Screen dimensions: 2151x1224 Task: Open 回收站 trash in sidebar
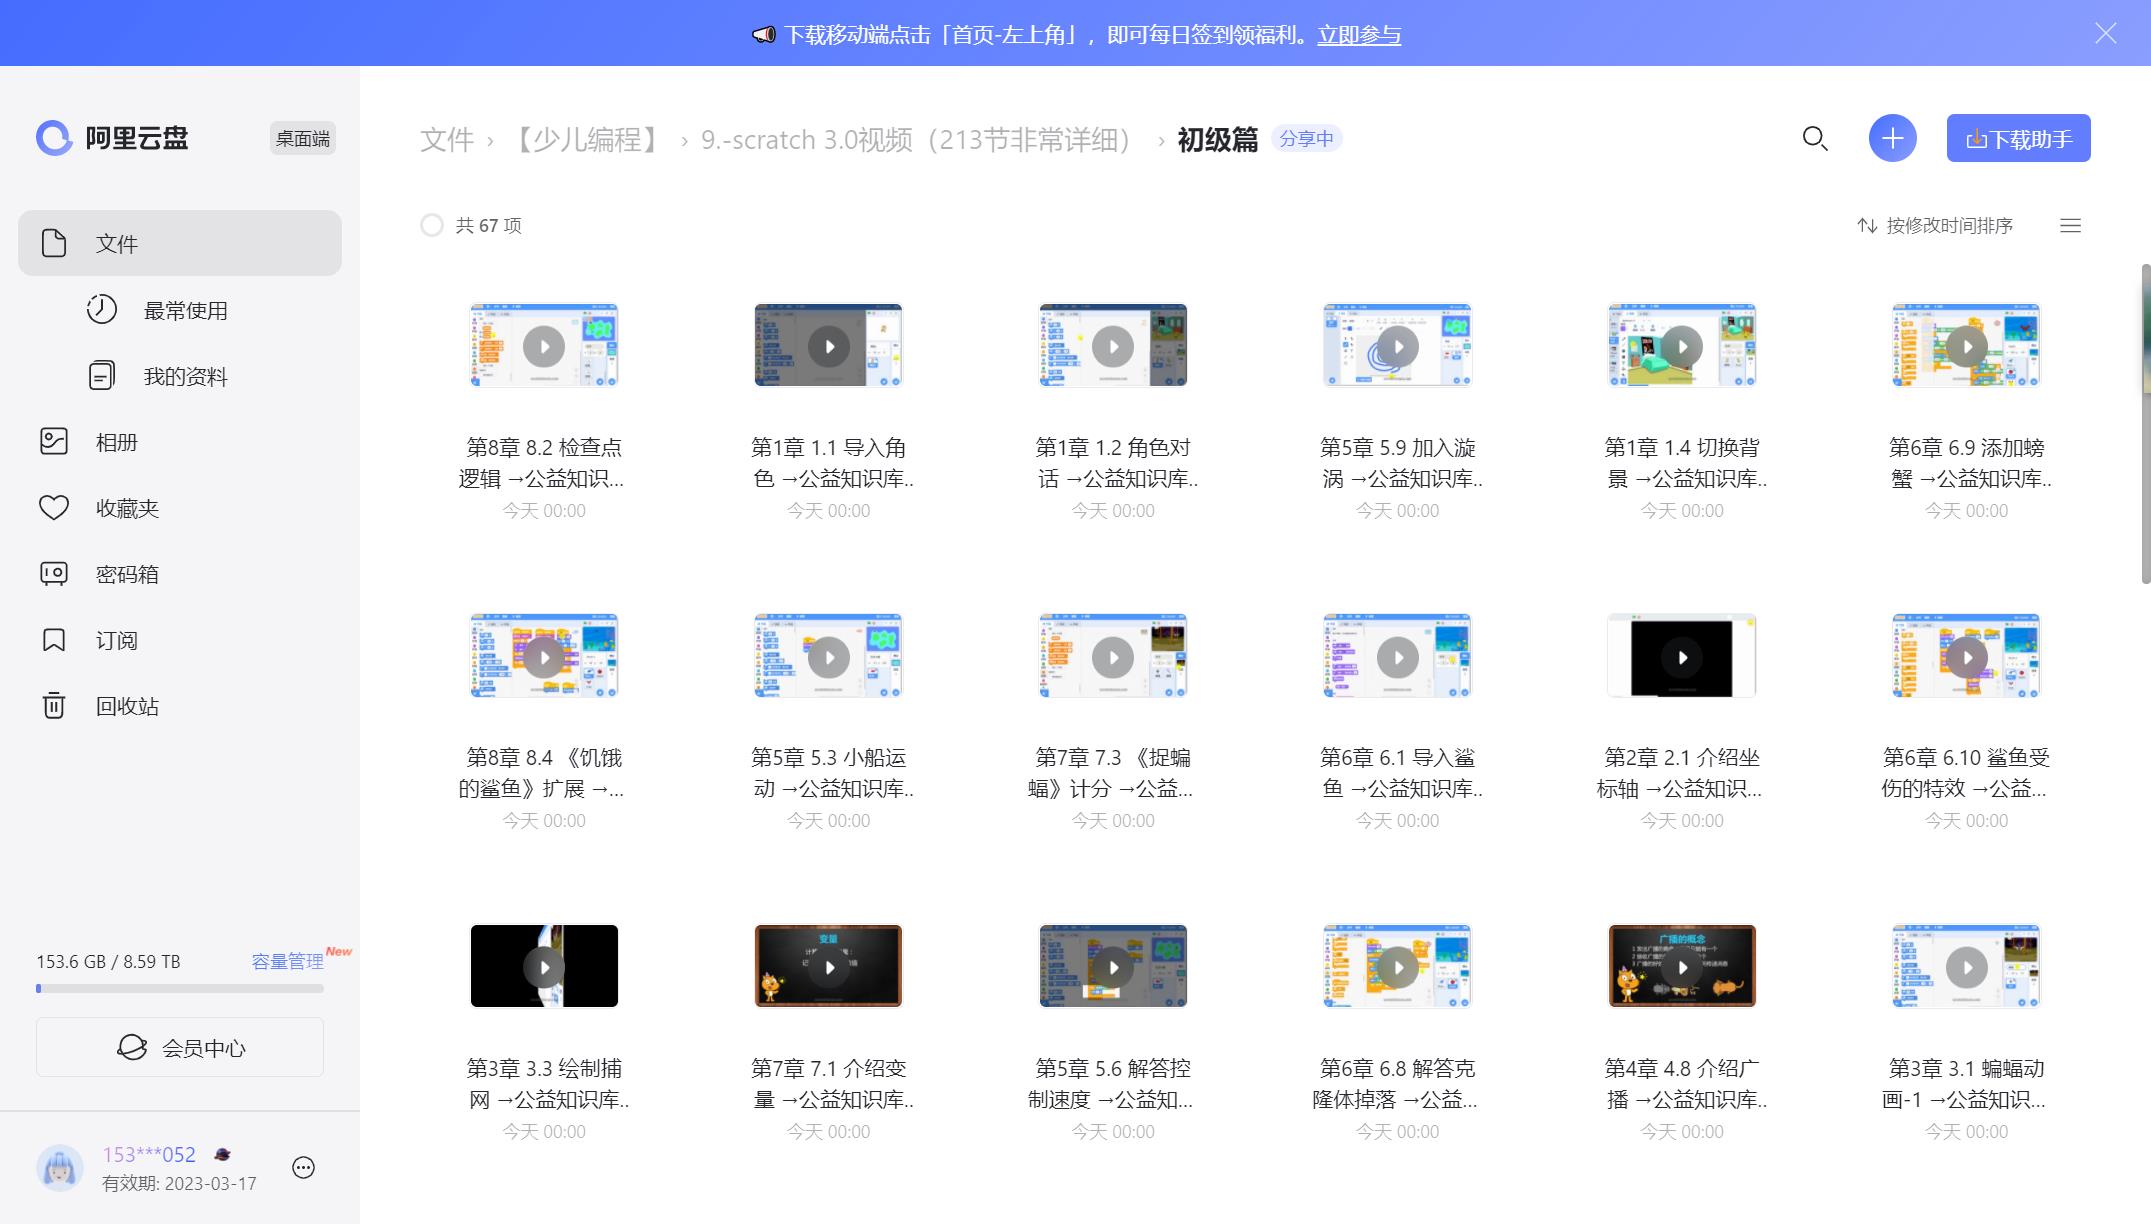[x=126, y=706]
